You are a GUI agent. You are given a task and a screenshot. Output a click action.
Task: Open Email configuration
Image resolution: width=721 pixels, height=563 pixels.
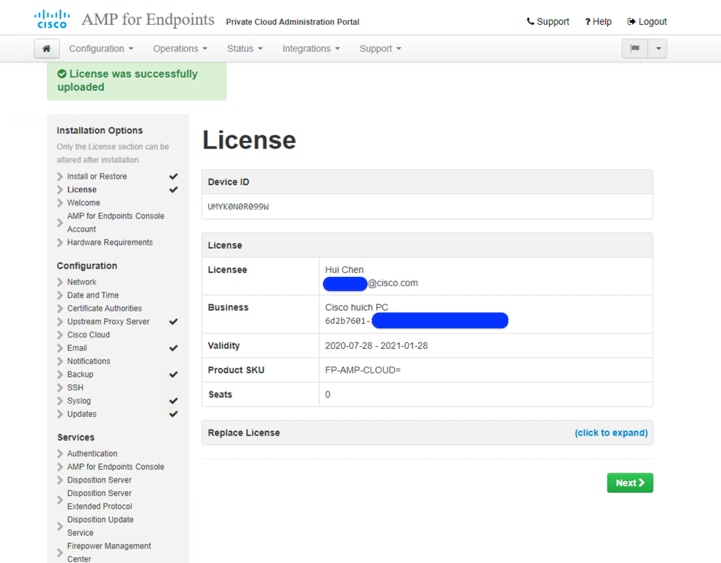pyautogui.click(x=77, y=348)
